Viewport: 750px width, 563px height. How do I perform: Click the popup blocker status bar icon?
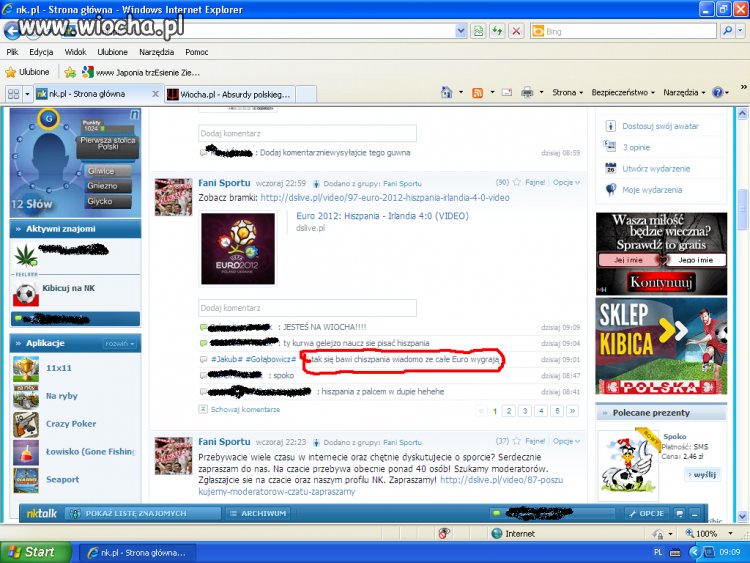point(444,533)
